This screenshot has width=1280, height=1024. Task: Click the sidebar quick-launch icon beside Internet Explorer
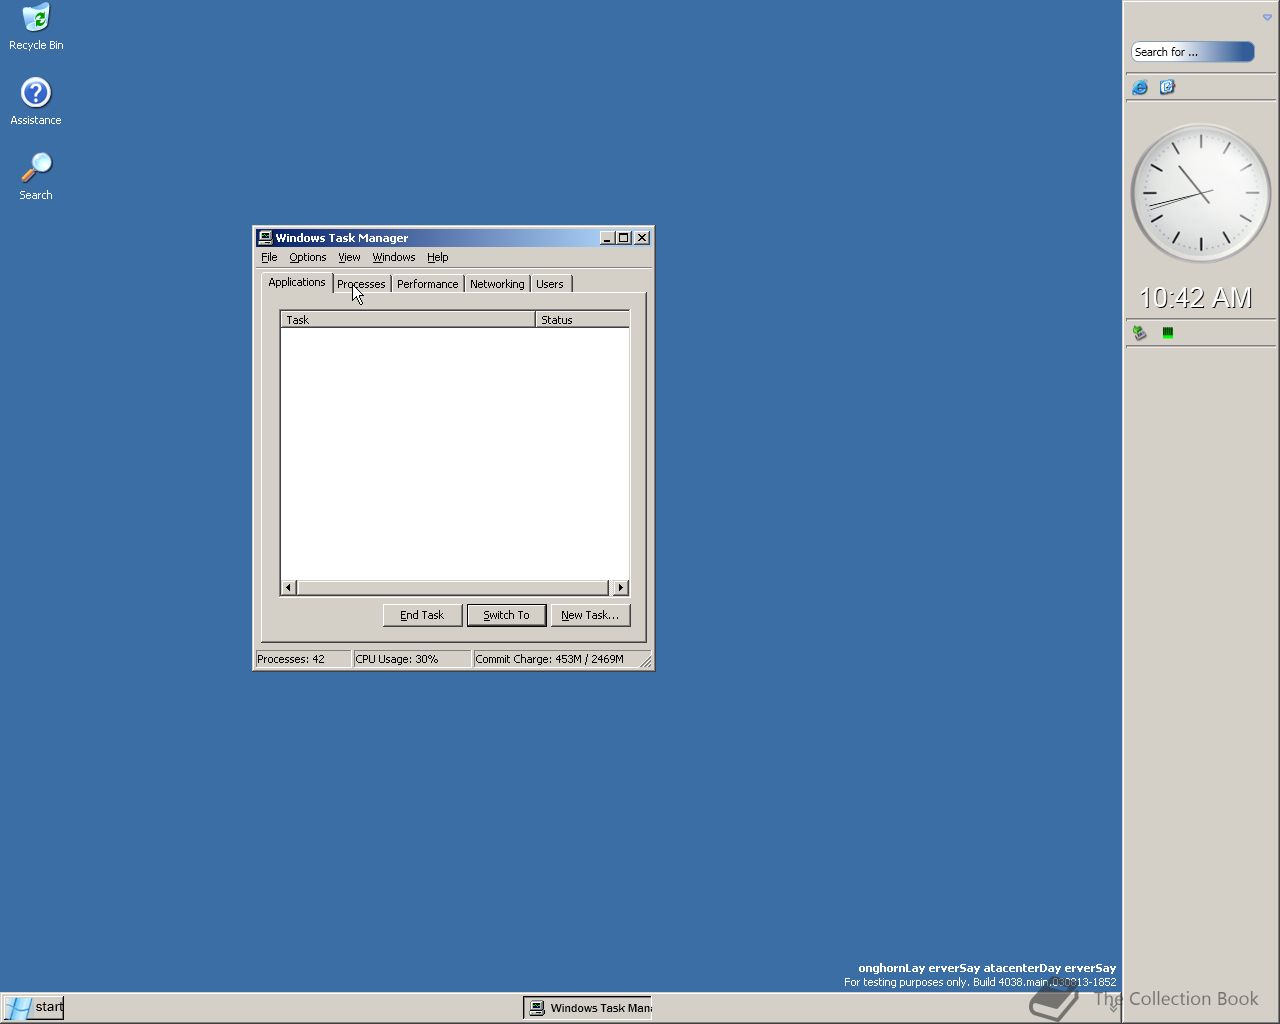(x=1167, y=88)
